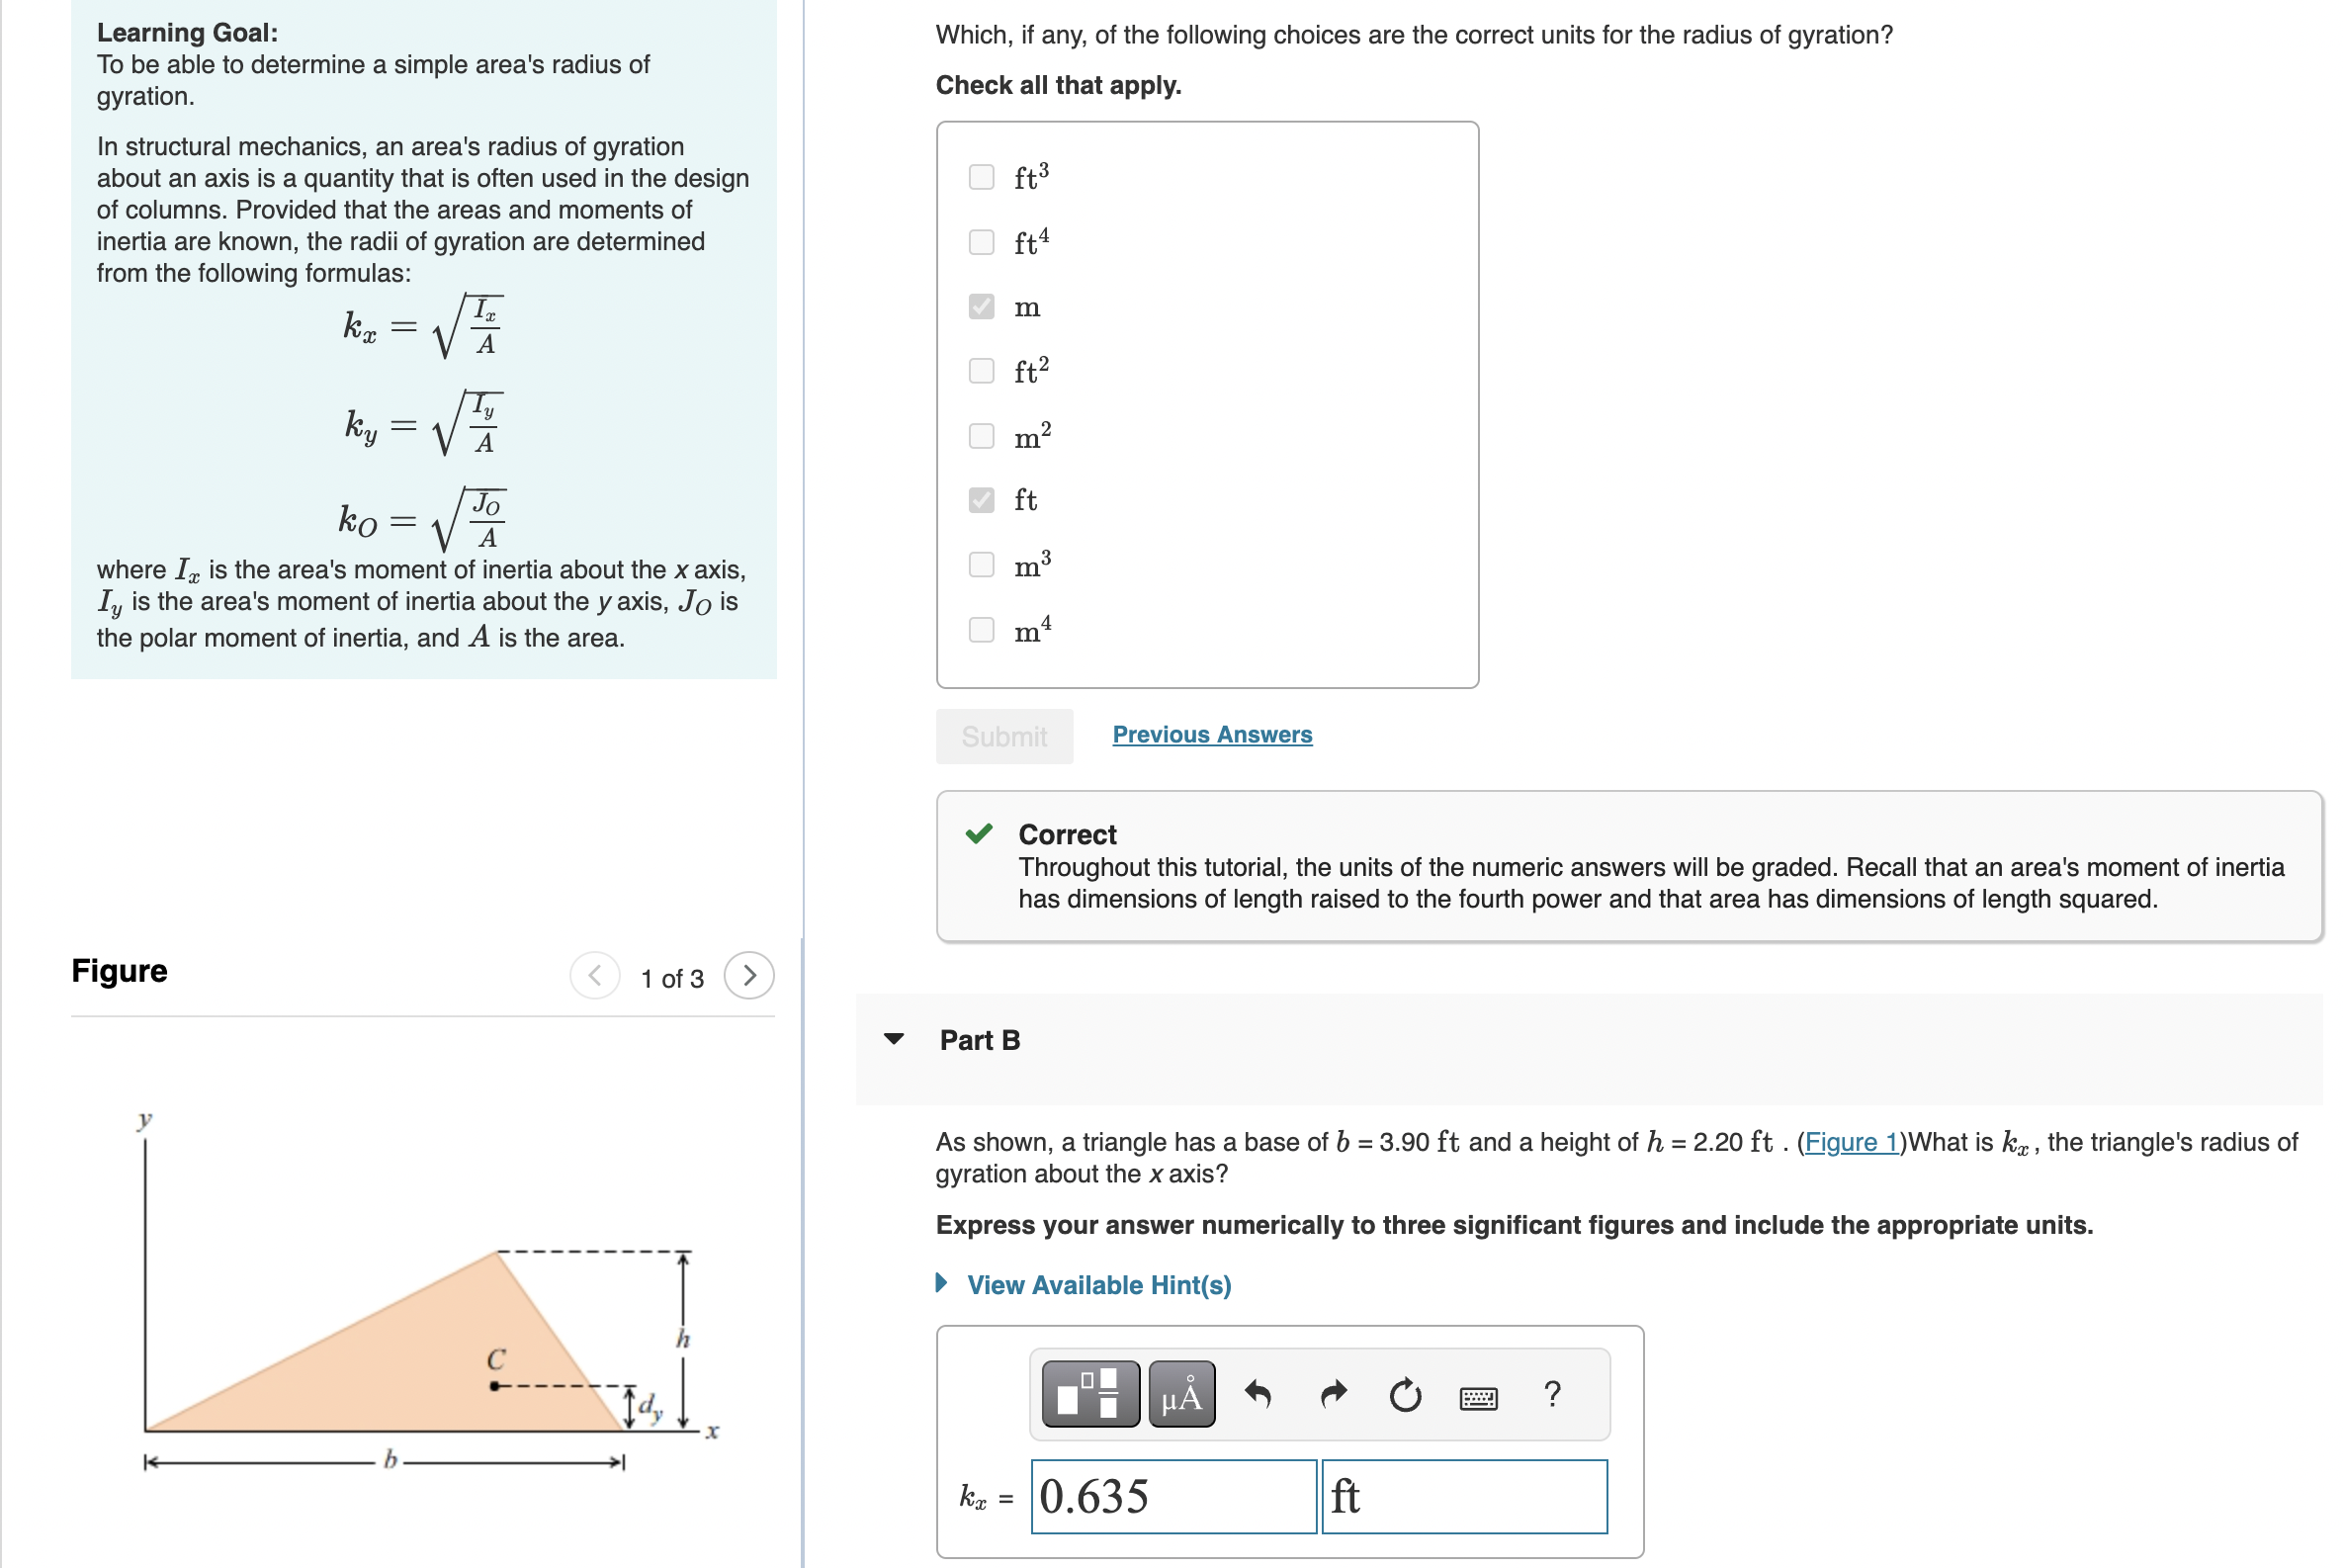Open the equation templates icon
This screenshot has height=1568, width=2343.
pos(1089,1394)
